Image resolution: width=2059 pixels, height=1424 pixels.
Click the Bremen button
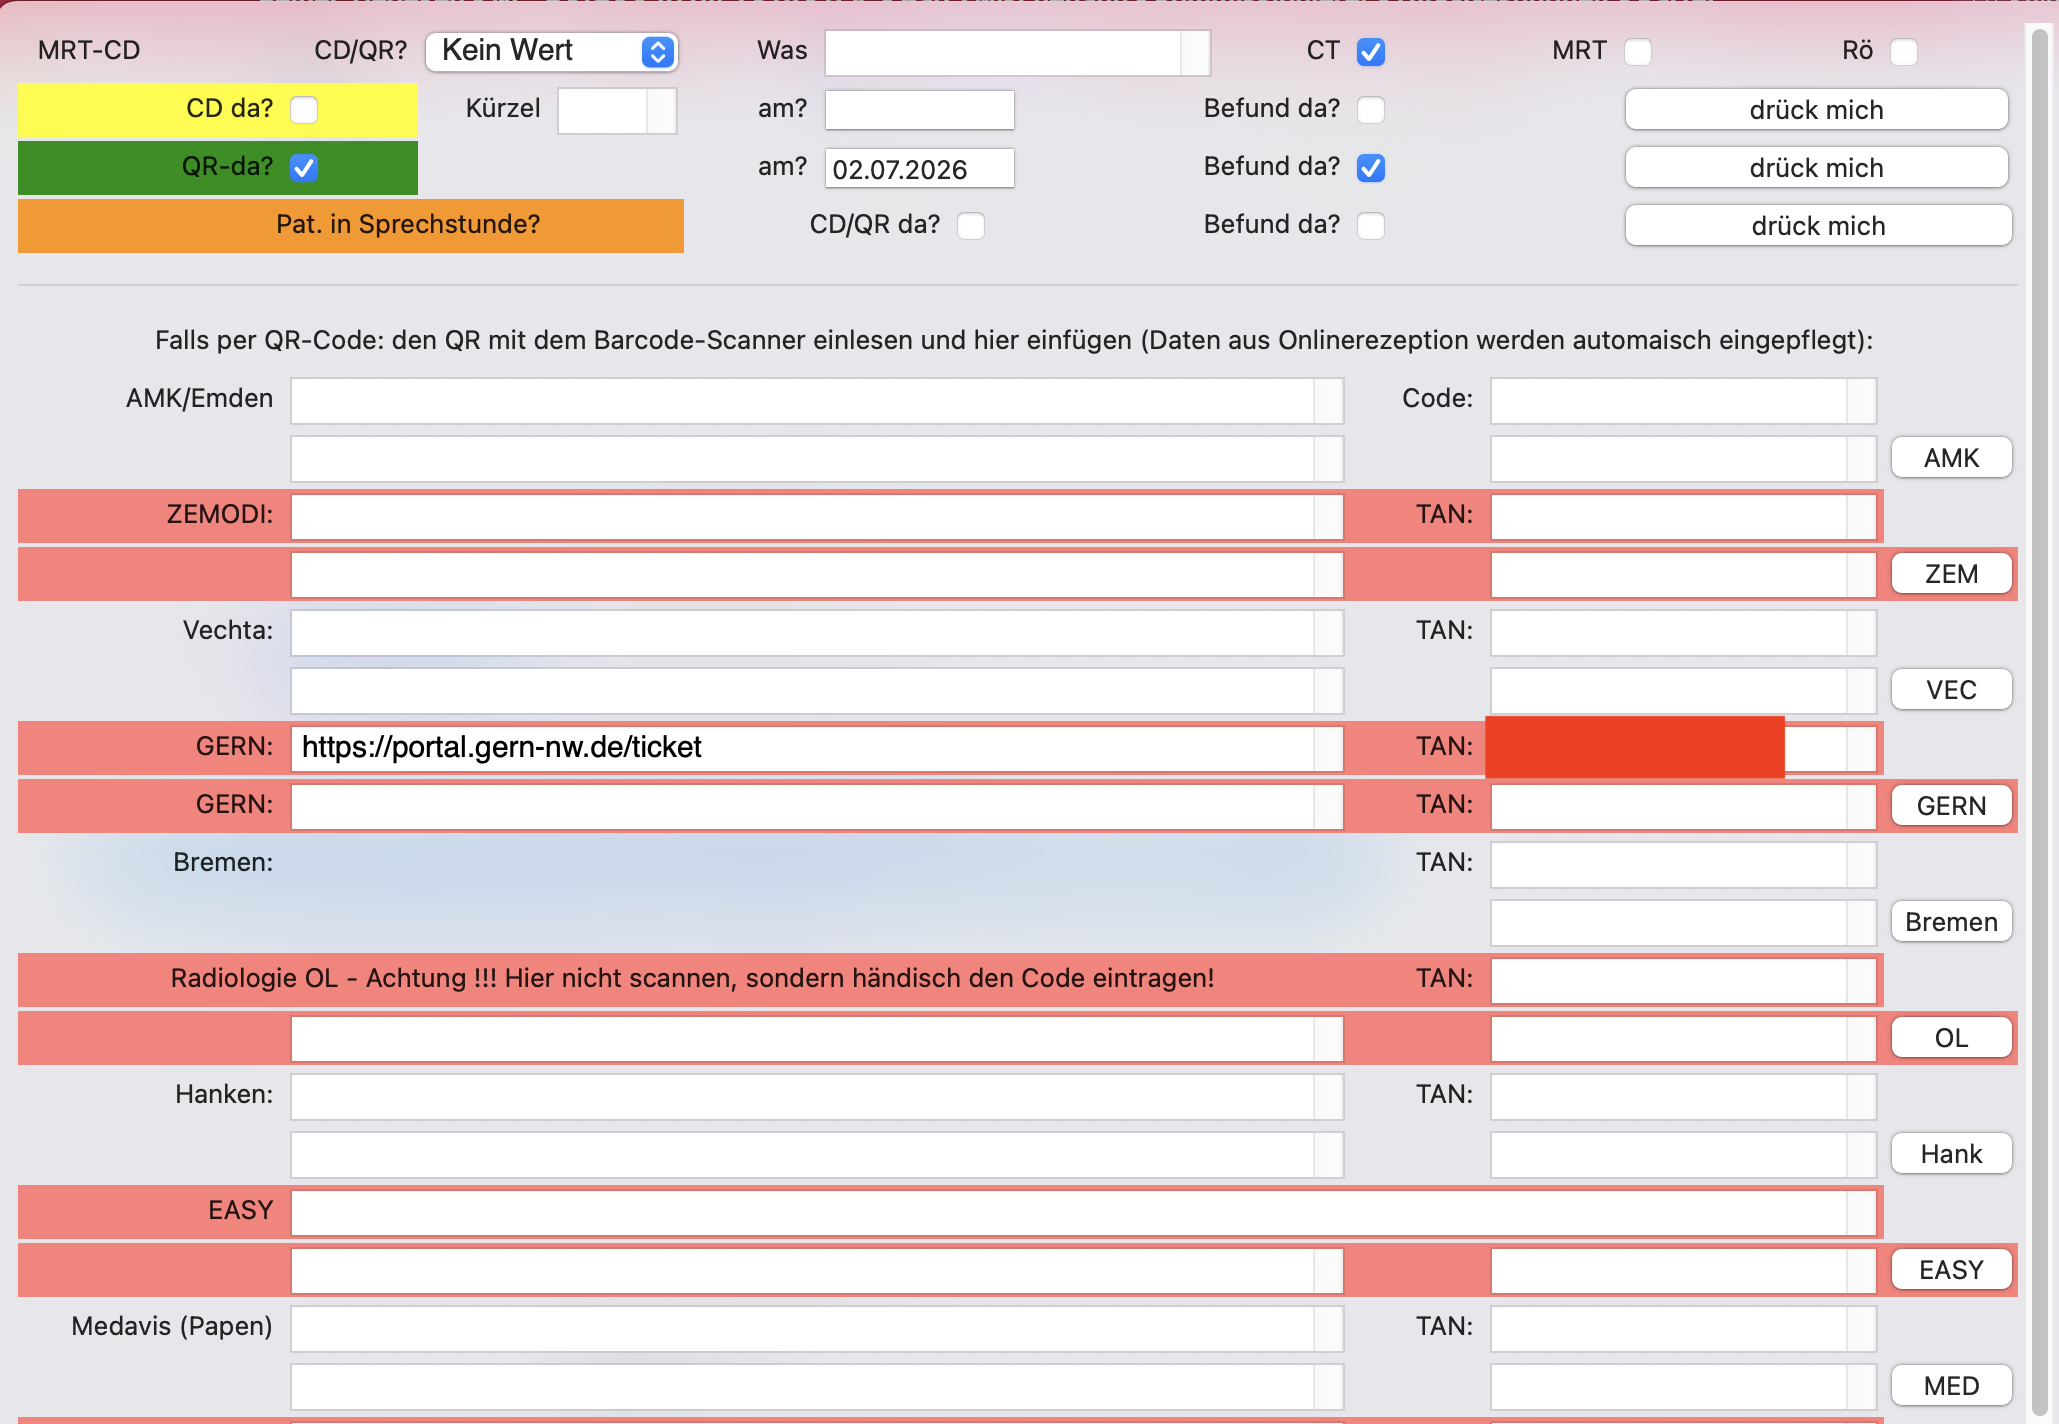click(1951, 922)
